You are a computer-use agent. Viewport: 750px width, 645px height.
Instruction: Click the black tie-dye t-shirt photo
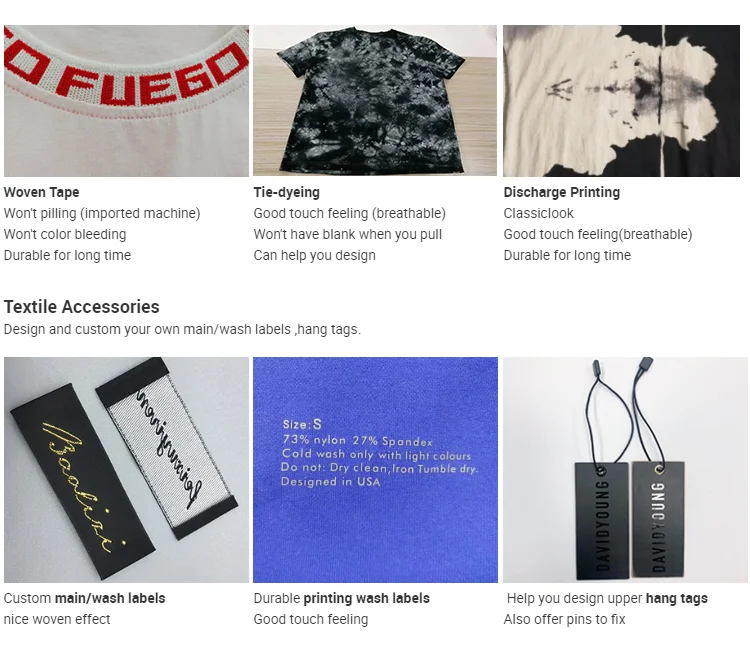point(375,101)
